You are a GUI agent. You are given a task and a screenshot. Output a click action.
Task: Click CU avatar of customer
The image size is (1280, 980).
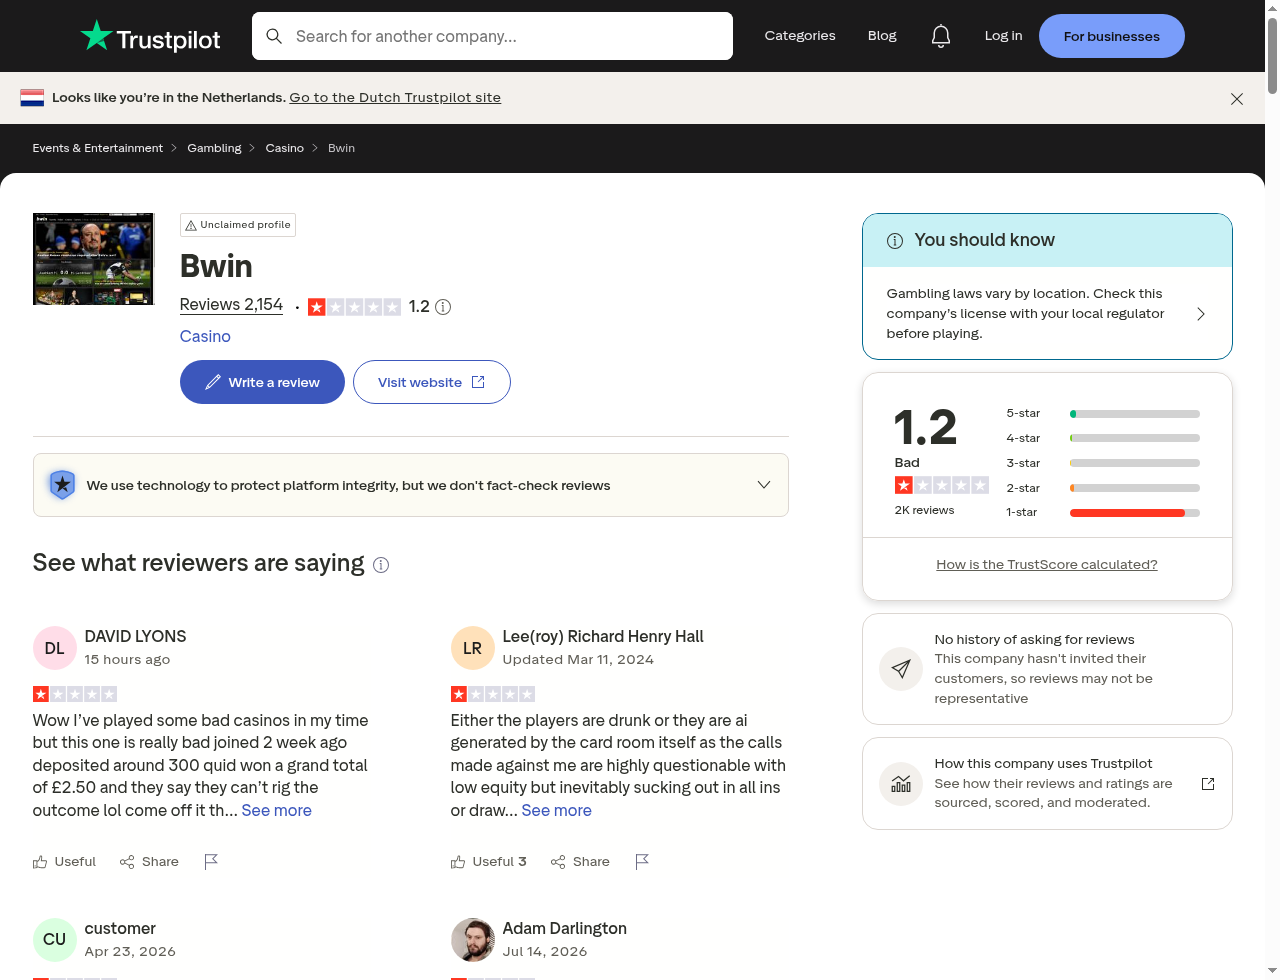coord(55,940)
